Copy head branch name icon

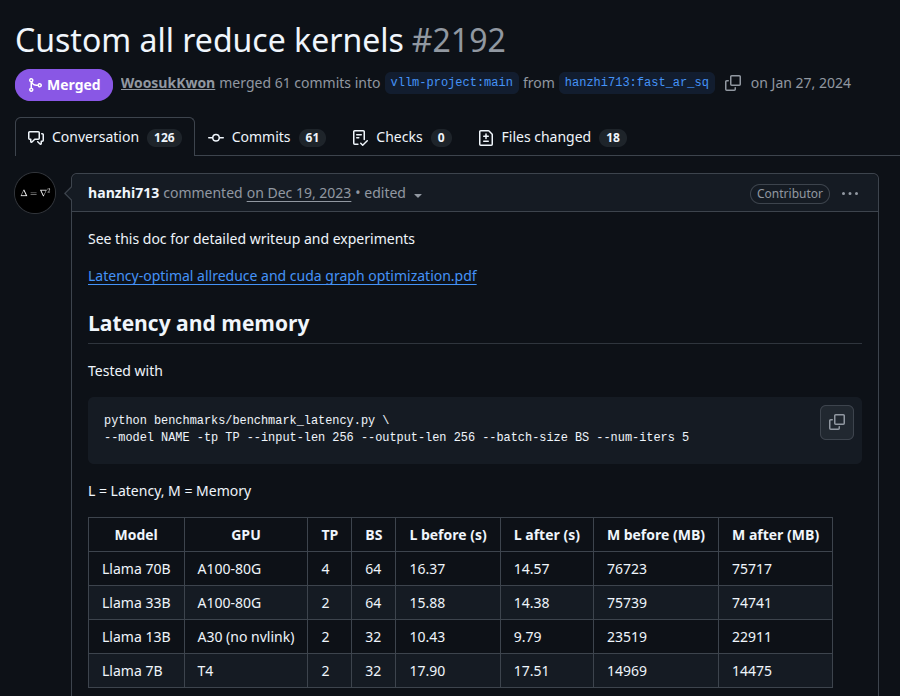(x=732, y=83)
